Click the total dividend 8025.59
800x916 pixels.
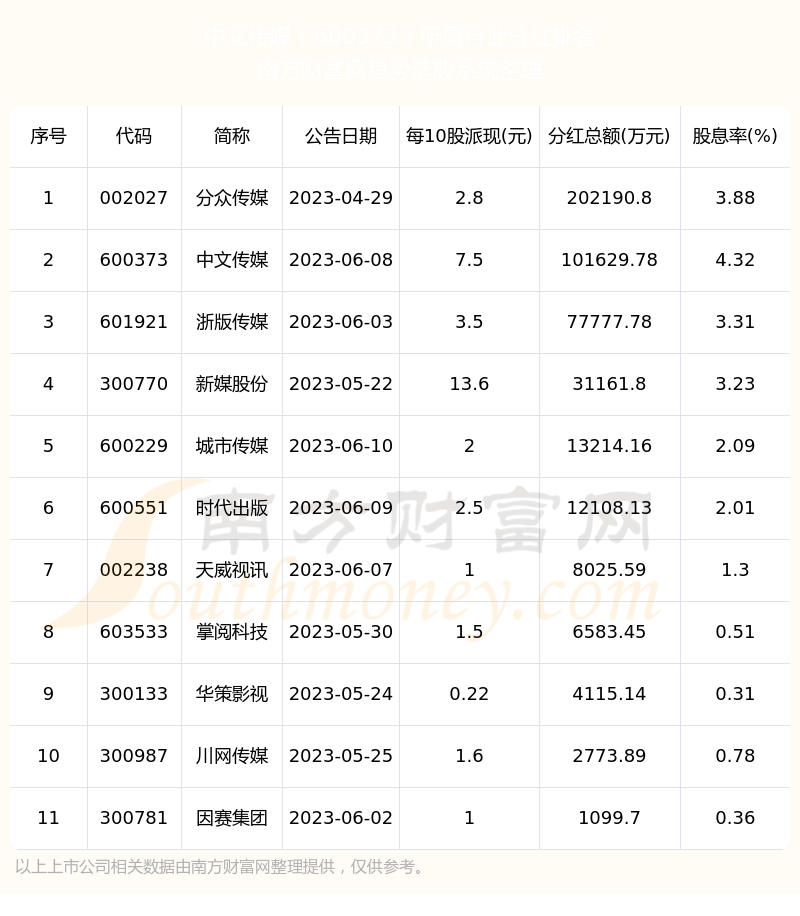click(x=609, y=570)
